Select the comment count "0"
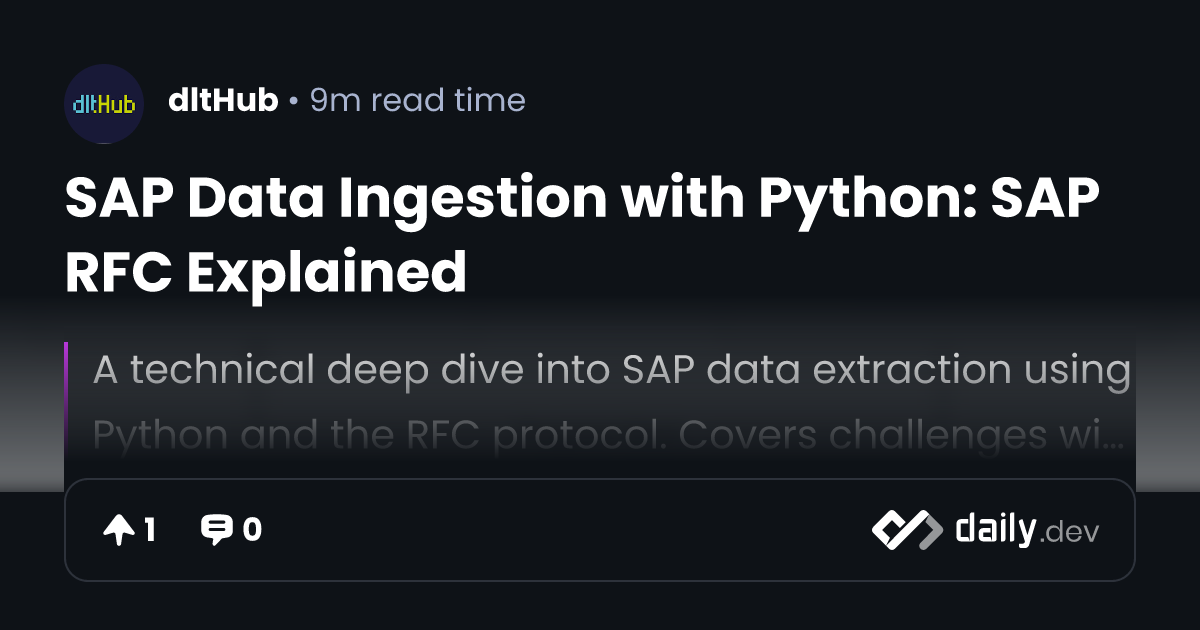Viewport: 1200px width, 630px height. [x=252, y=530]
